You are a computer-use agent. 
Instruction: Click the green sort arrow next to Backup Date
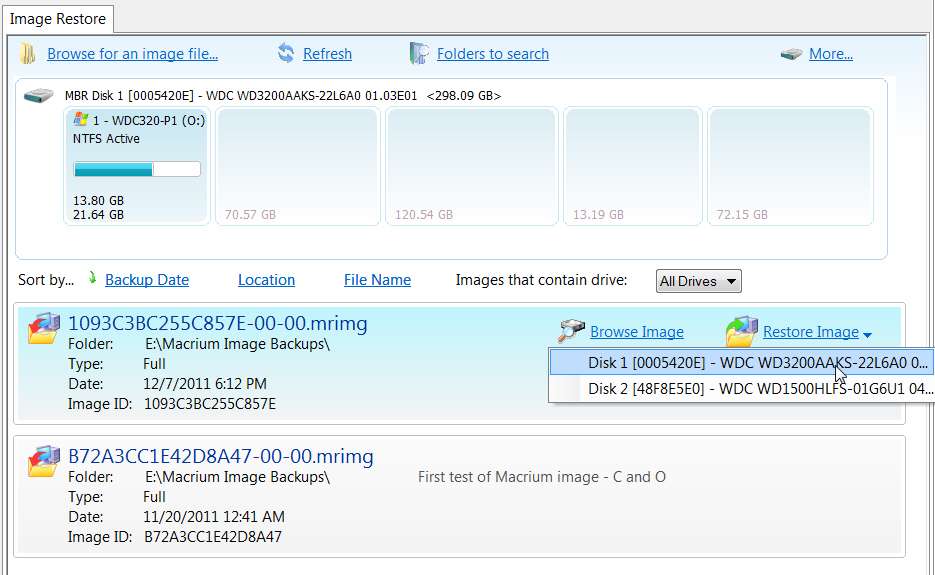pyautogui.click(x=92, y=277)
